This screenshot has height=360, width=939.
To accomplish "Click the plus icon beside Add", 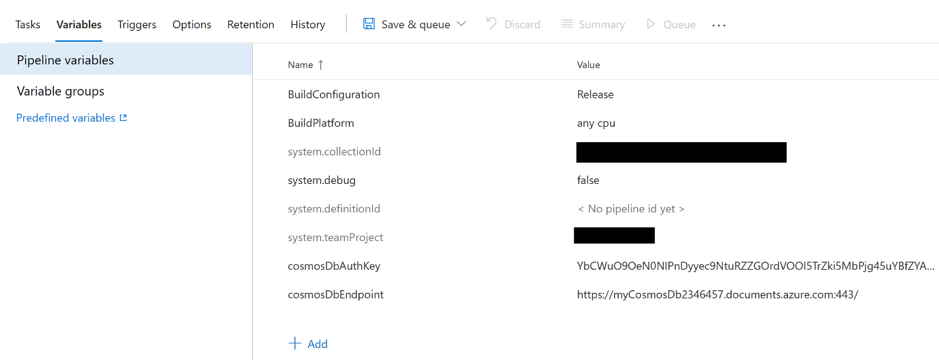I will tap(294, 343).
